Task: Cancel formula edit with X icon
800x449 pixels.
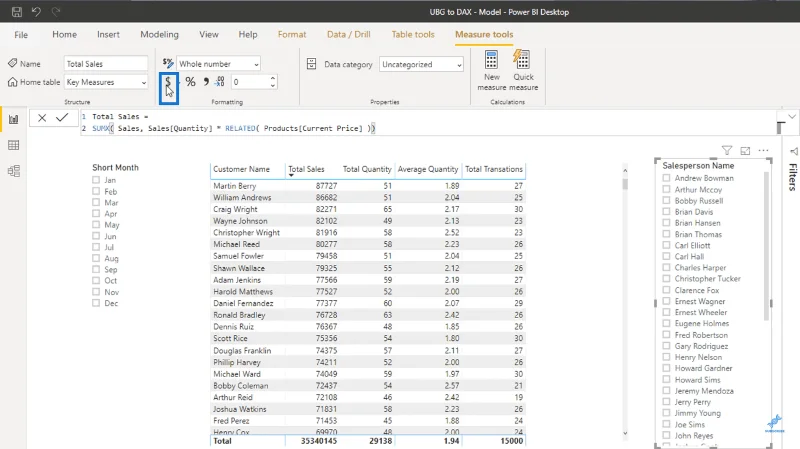Action: [42, 118]
